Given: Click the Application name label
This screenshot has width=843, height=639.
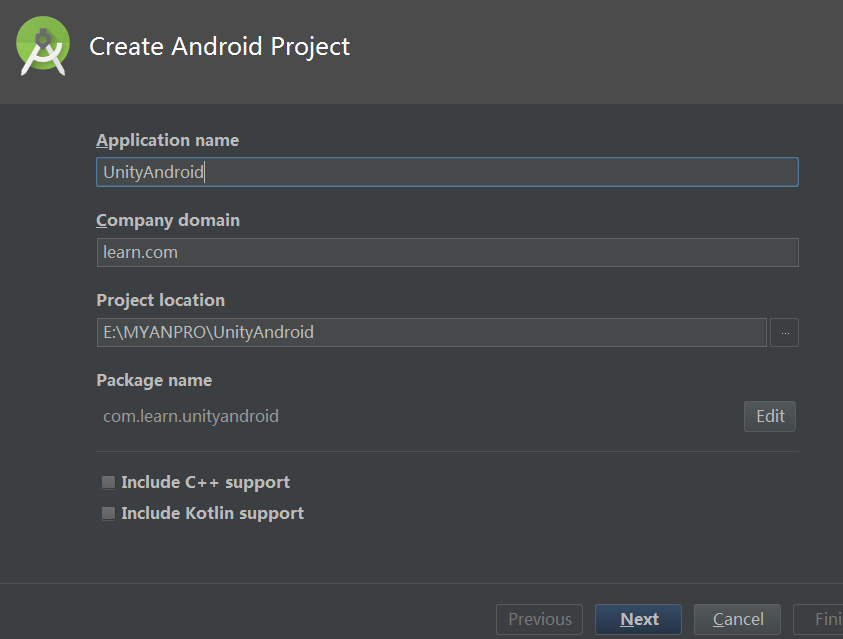Looking at the screenshot, I should pos(168,140).
